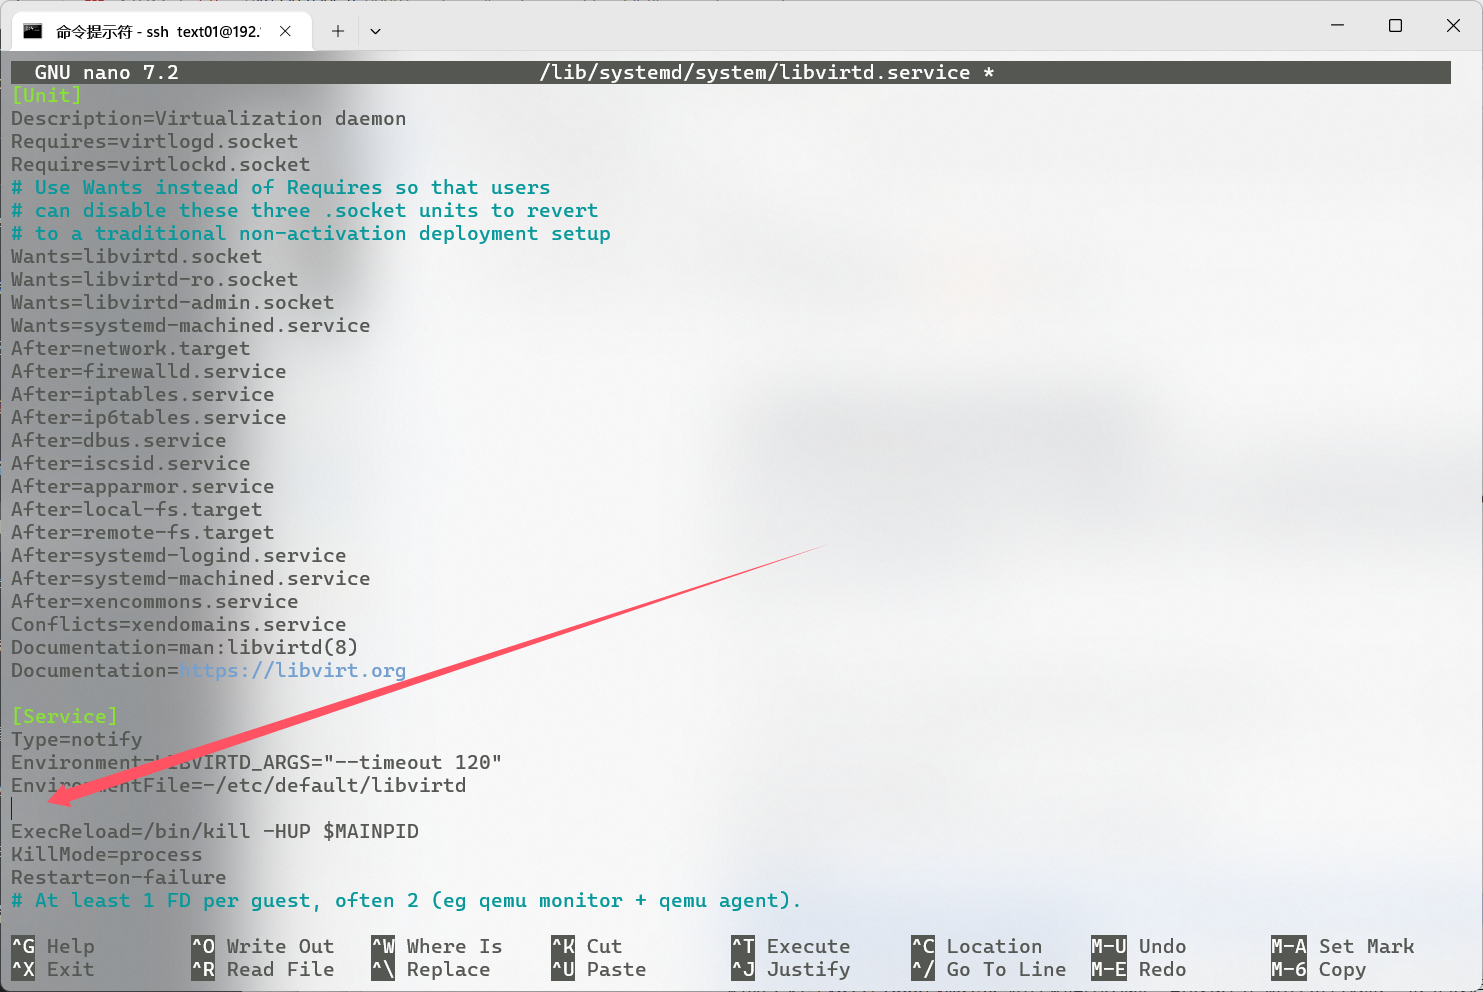Close the ssh text01 terminal tab
Image resolution: width=1483 pixels, height=992 pixels.
(285, 31)
